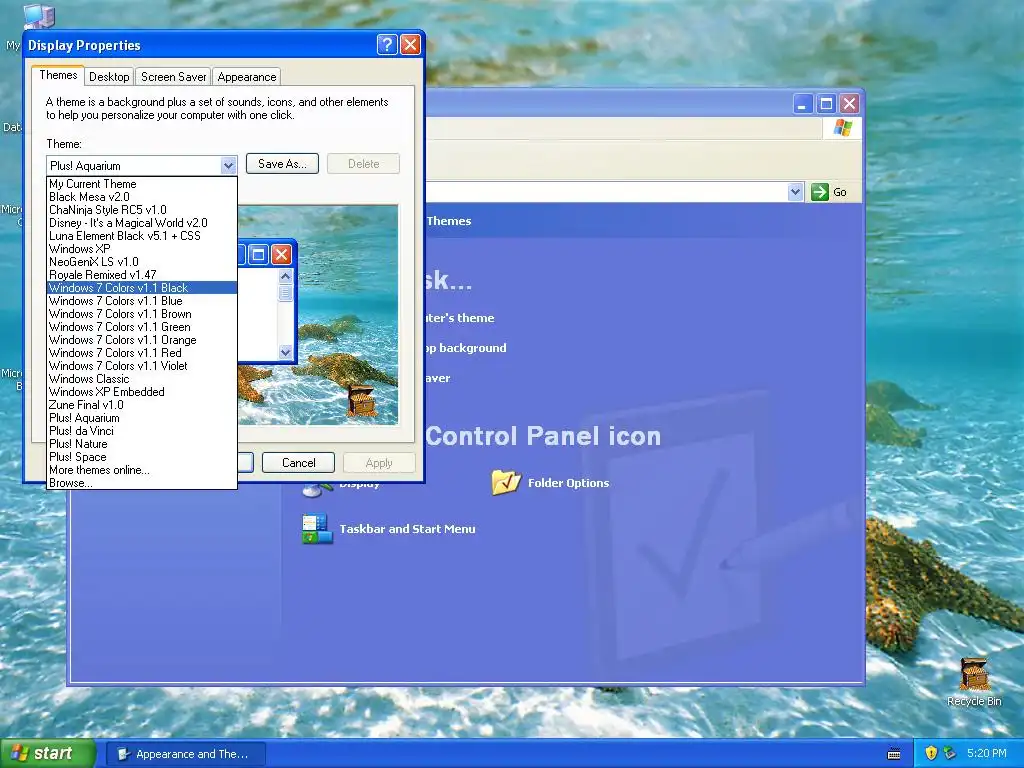
Task: Select Plus! Nature theme
Action: (x=142, y=444)
